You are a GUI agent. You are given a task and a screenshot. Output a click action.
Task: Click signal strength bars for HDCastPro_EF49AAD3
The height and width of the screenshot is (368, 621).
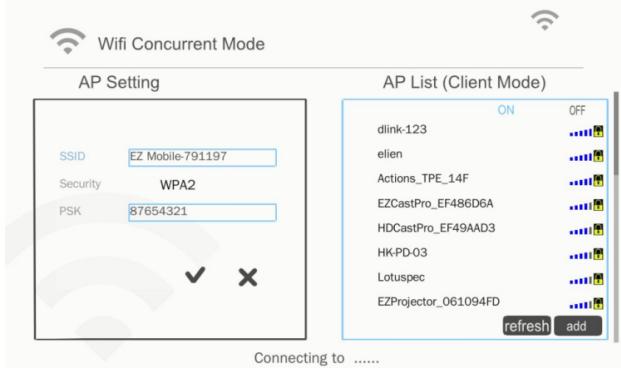click(x=581, y=231)
